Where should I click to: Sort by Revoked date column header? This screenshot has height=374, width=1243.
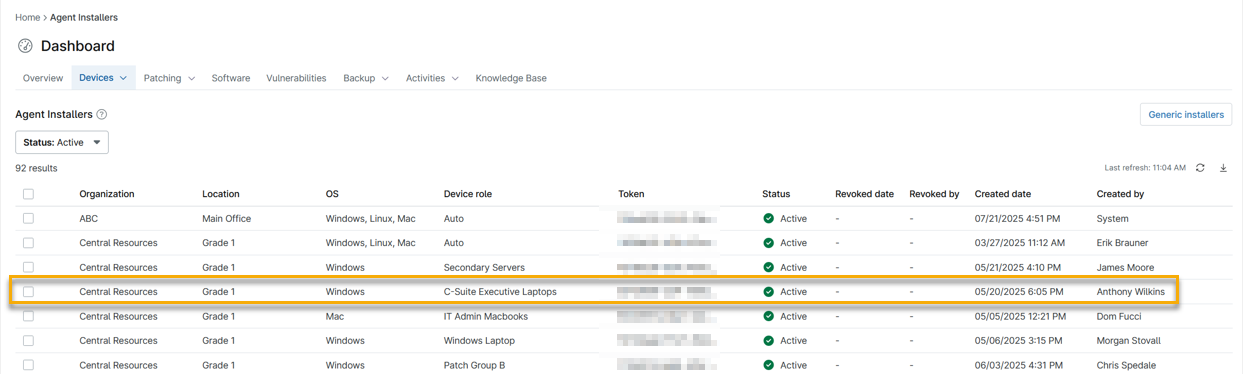864,194
